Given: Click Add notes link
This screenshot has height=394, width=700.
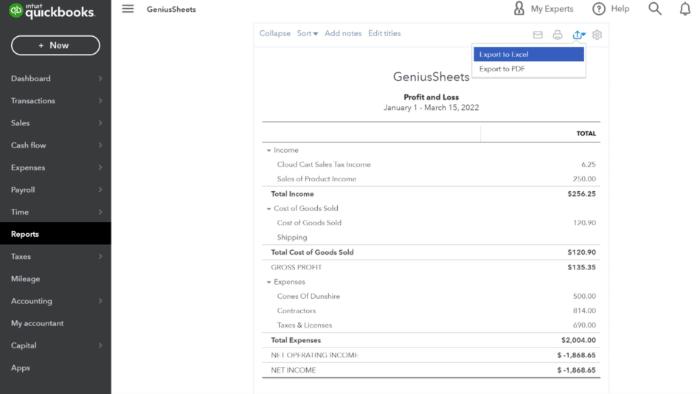Looking at the screenshot, I should [x=343, y=33].
